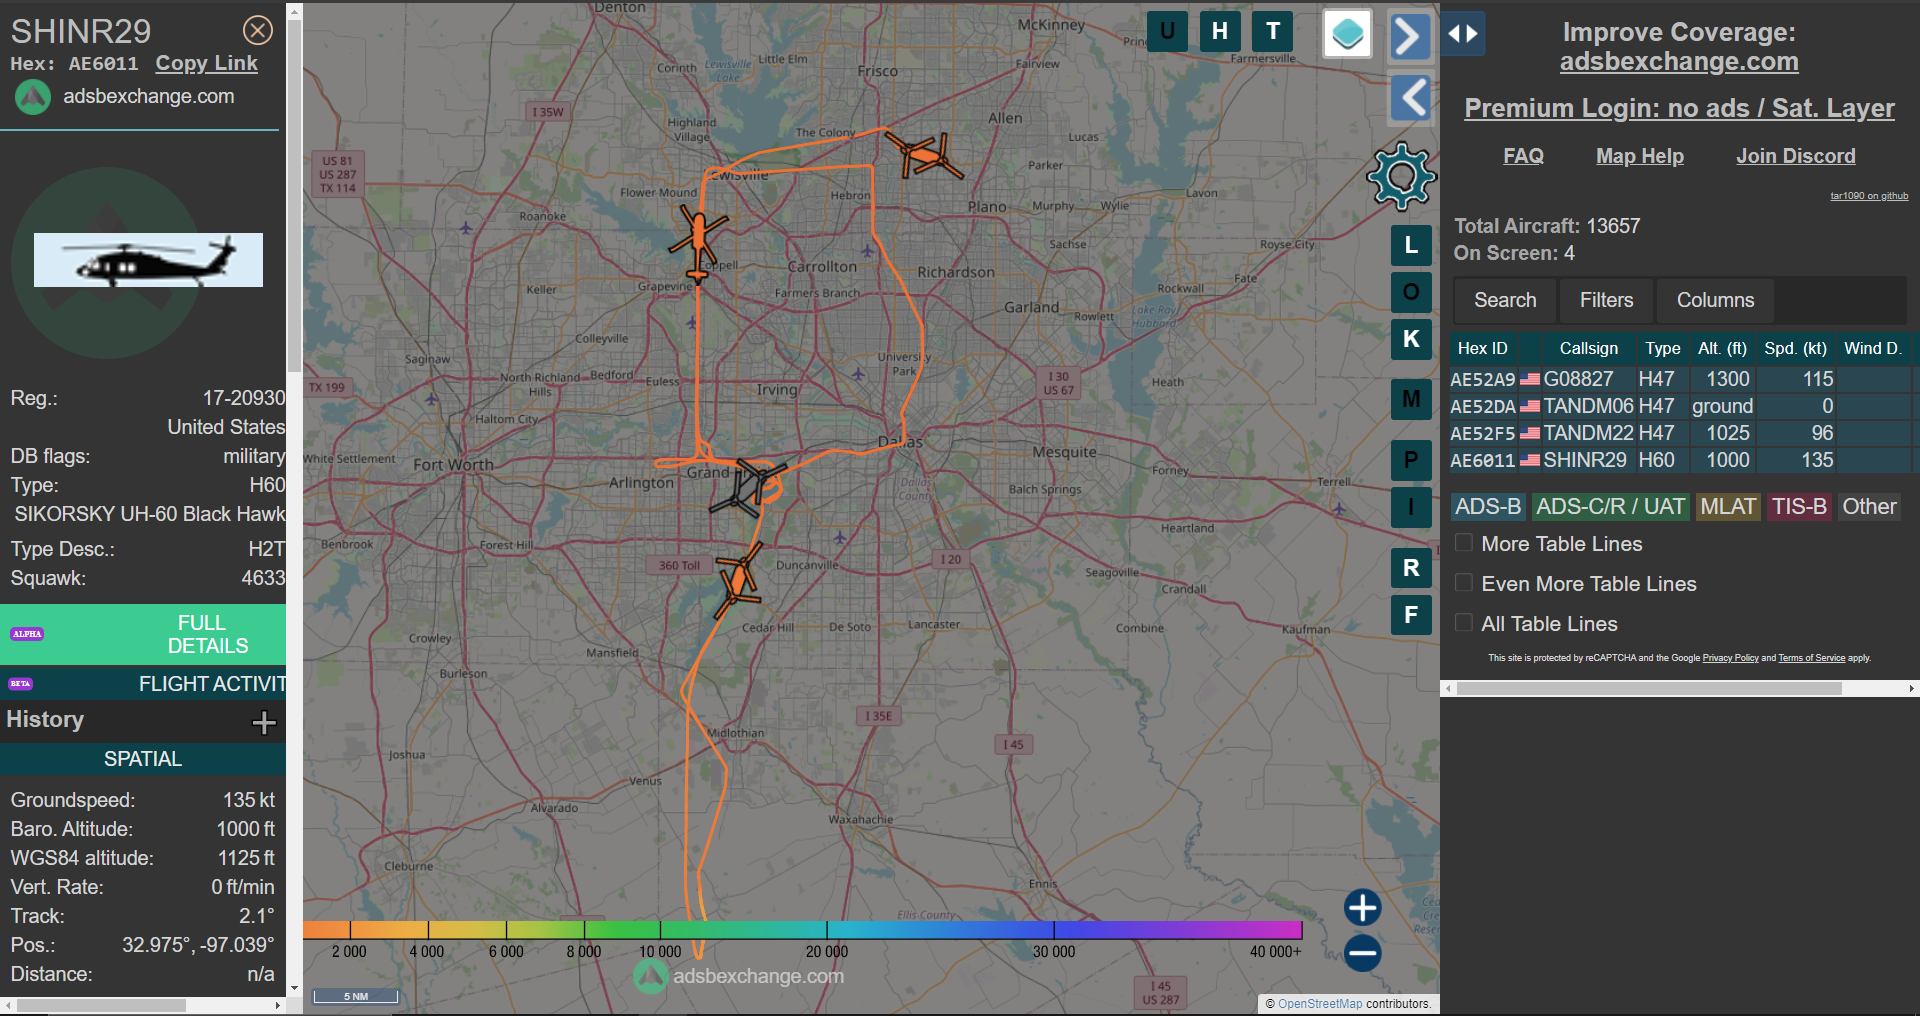Click the left chevron arrow button
The image size is (1920, 1016).
pos(1410,98)
